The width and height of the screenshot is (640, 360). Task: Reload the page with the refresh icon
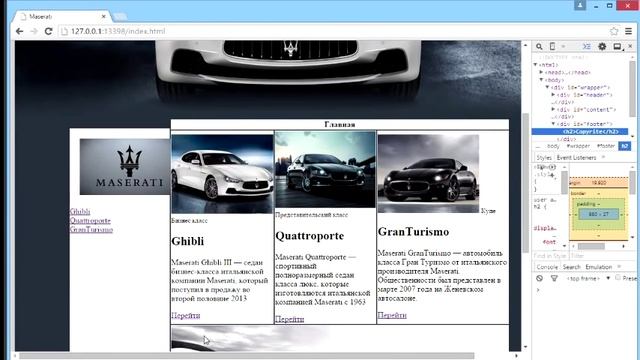tap(48, 31)
